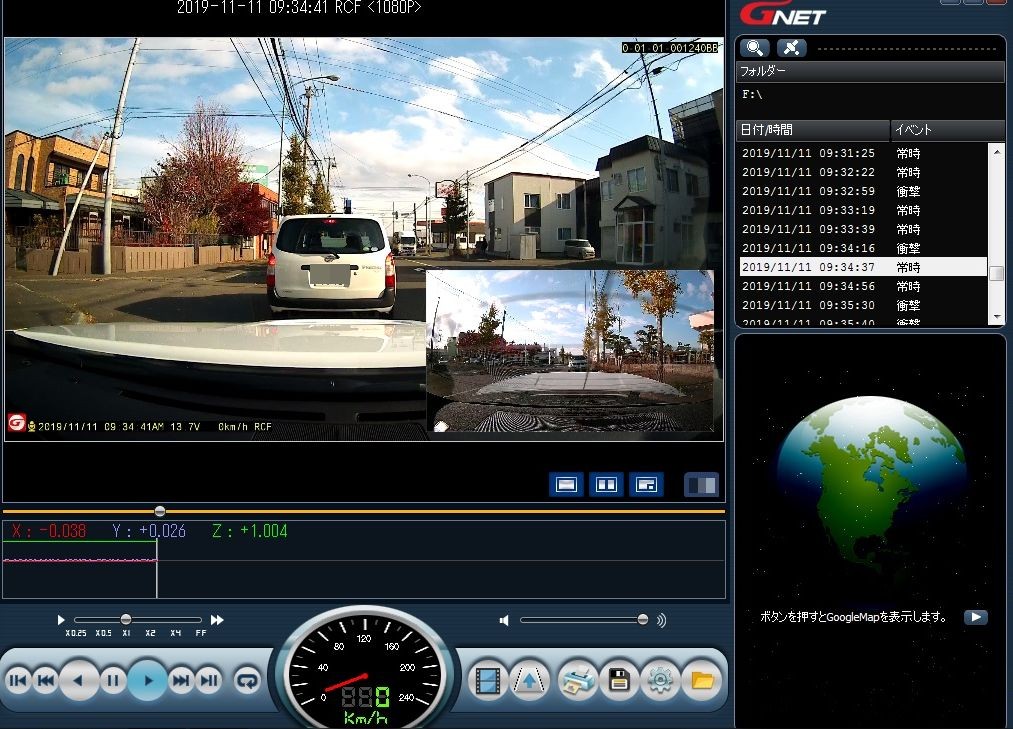The width and height of the screenshot is (1013, 729).
Task: Select the 09:34:16 衝撃 recording
Action: point(862,248)
